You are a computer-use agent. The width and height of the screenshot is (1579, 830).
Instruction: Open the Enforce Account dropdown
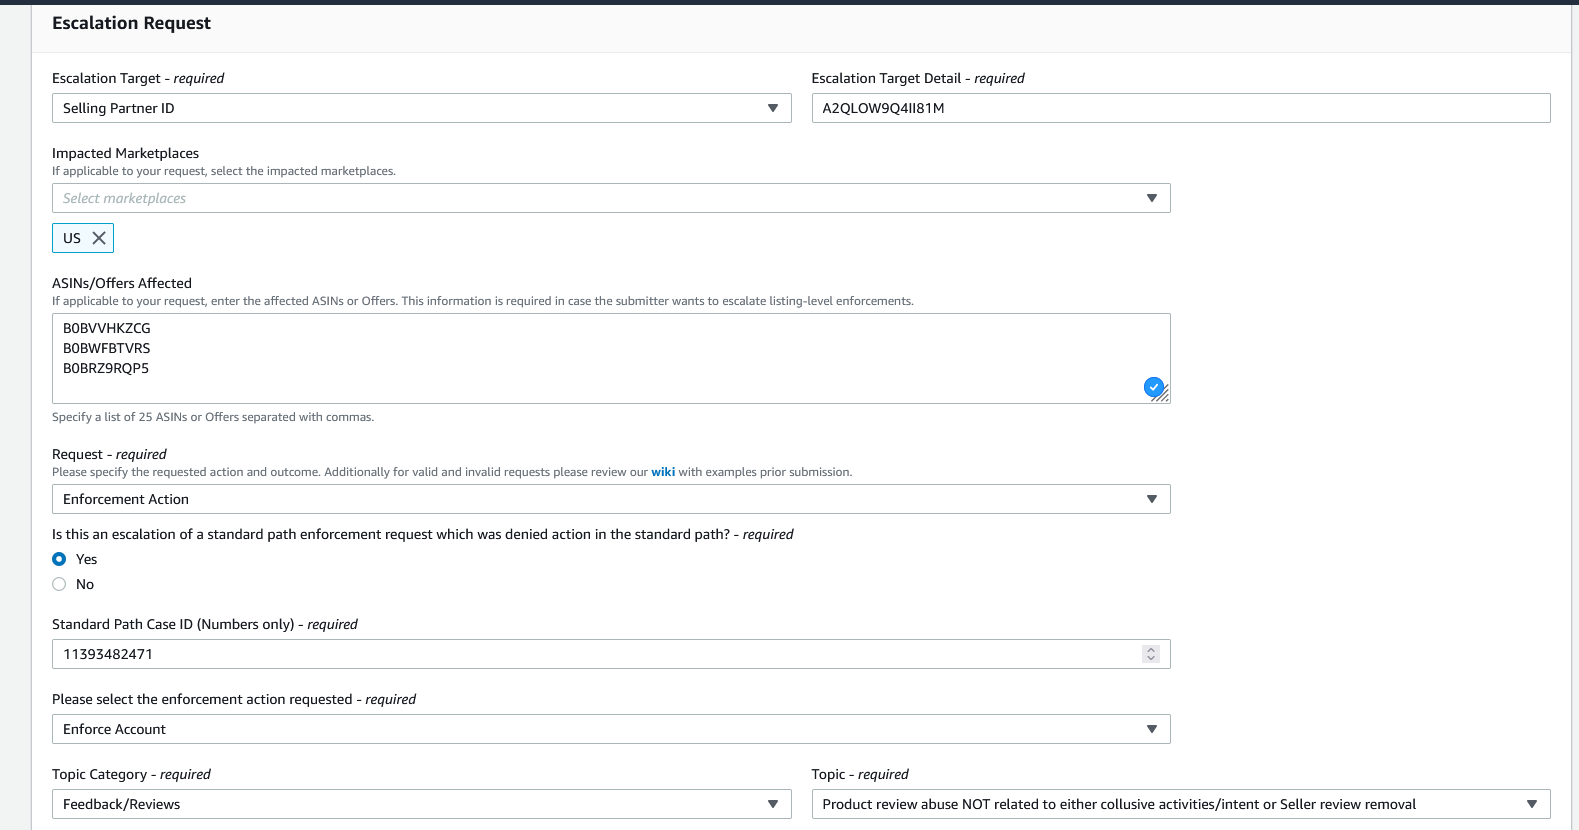click(x=610, y=729)
